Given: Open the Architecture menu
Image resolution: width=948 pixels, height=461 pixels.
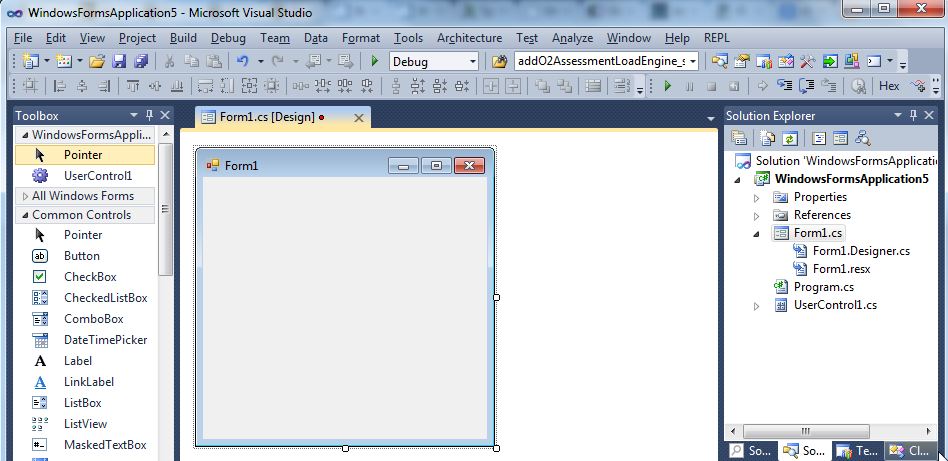Looking at the screenshot, I should [x=470, y=38].
